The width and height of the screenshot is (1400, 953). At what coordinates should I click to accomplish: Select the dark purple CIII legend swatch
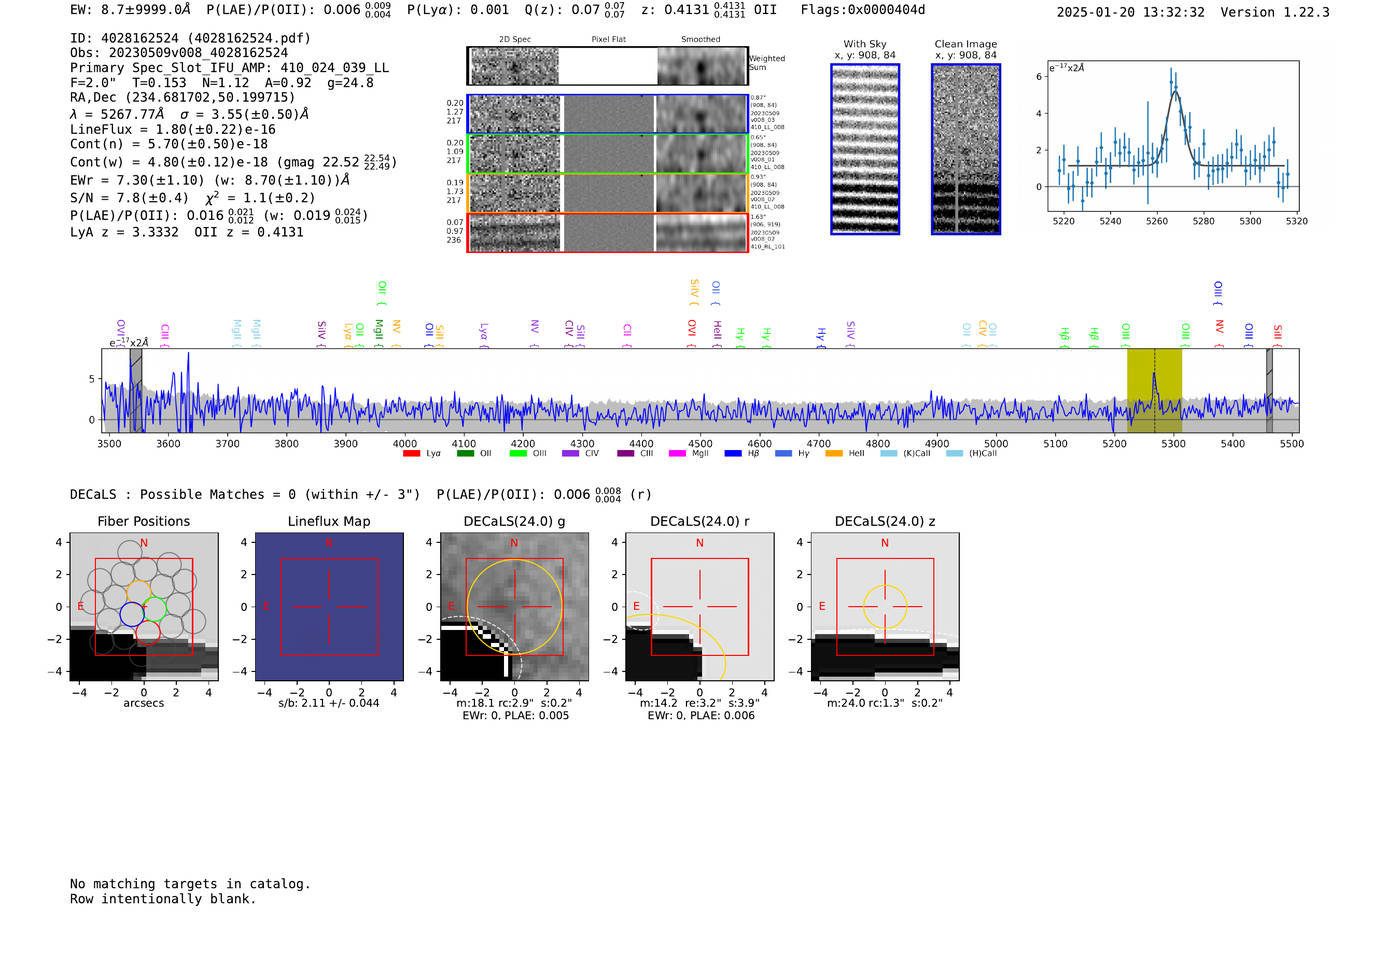626,454
